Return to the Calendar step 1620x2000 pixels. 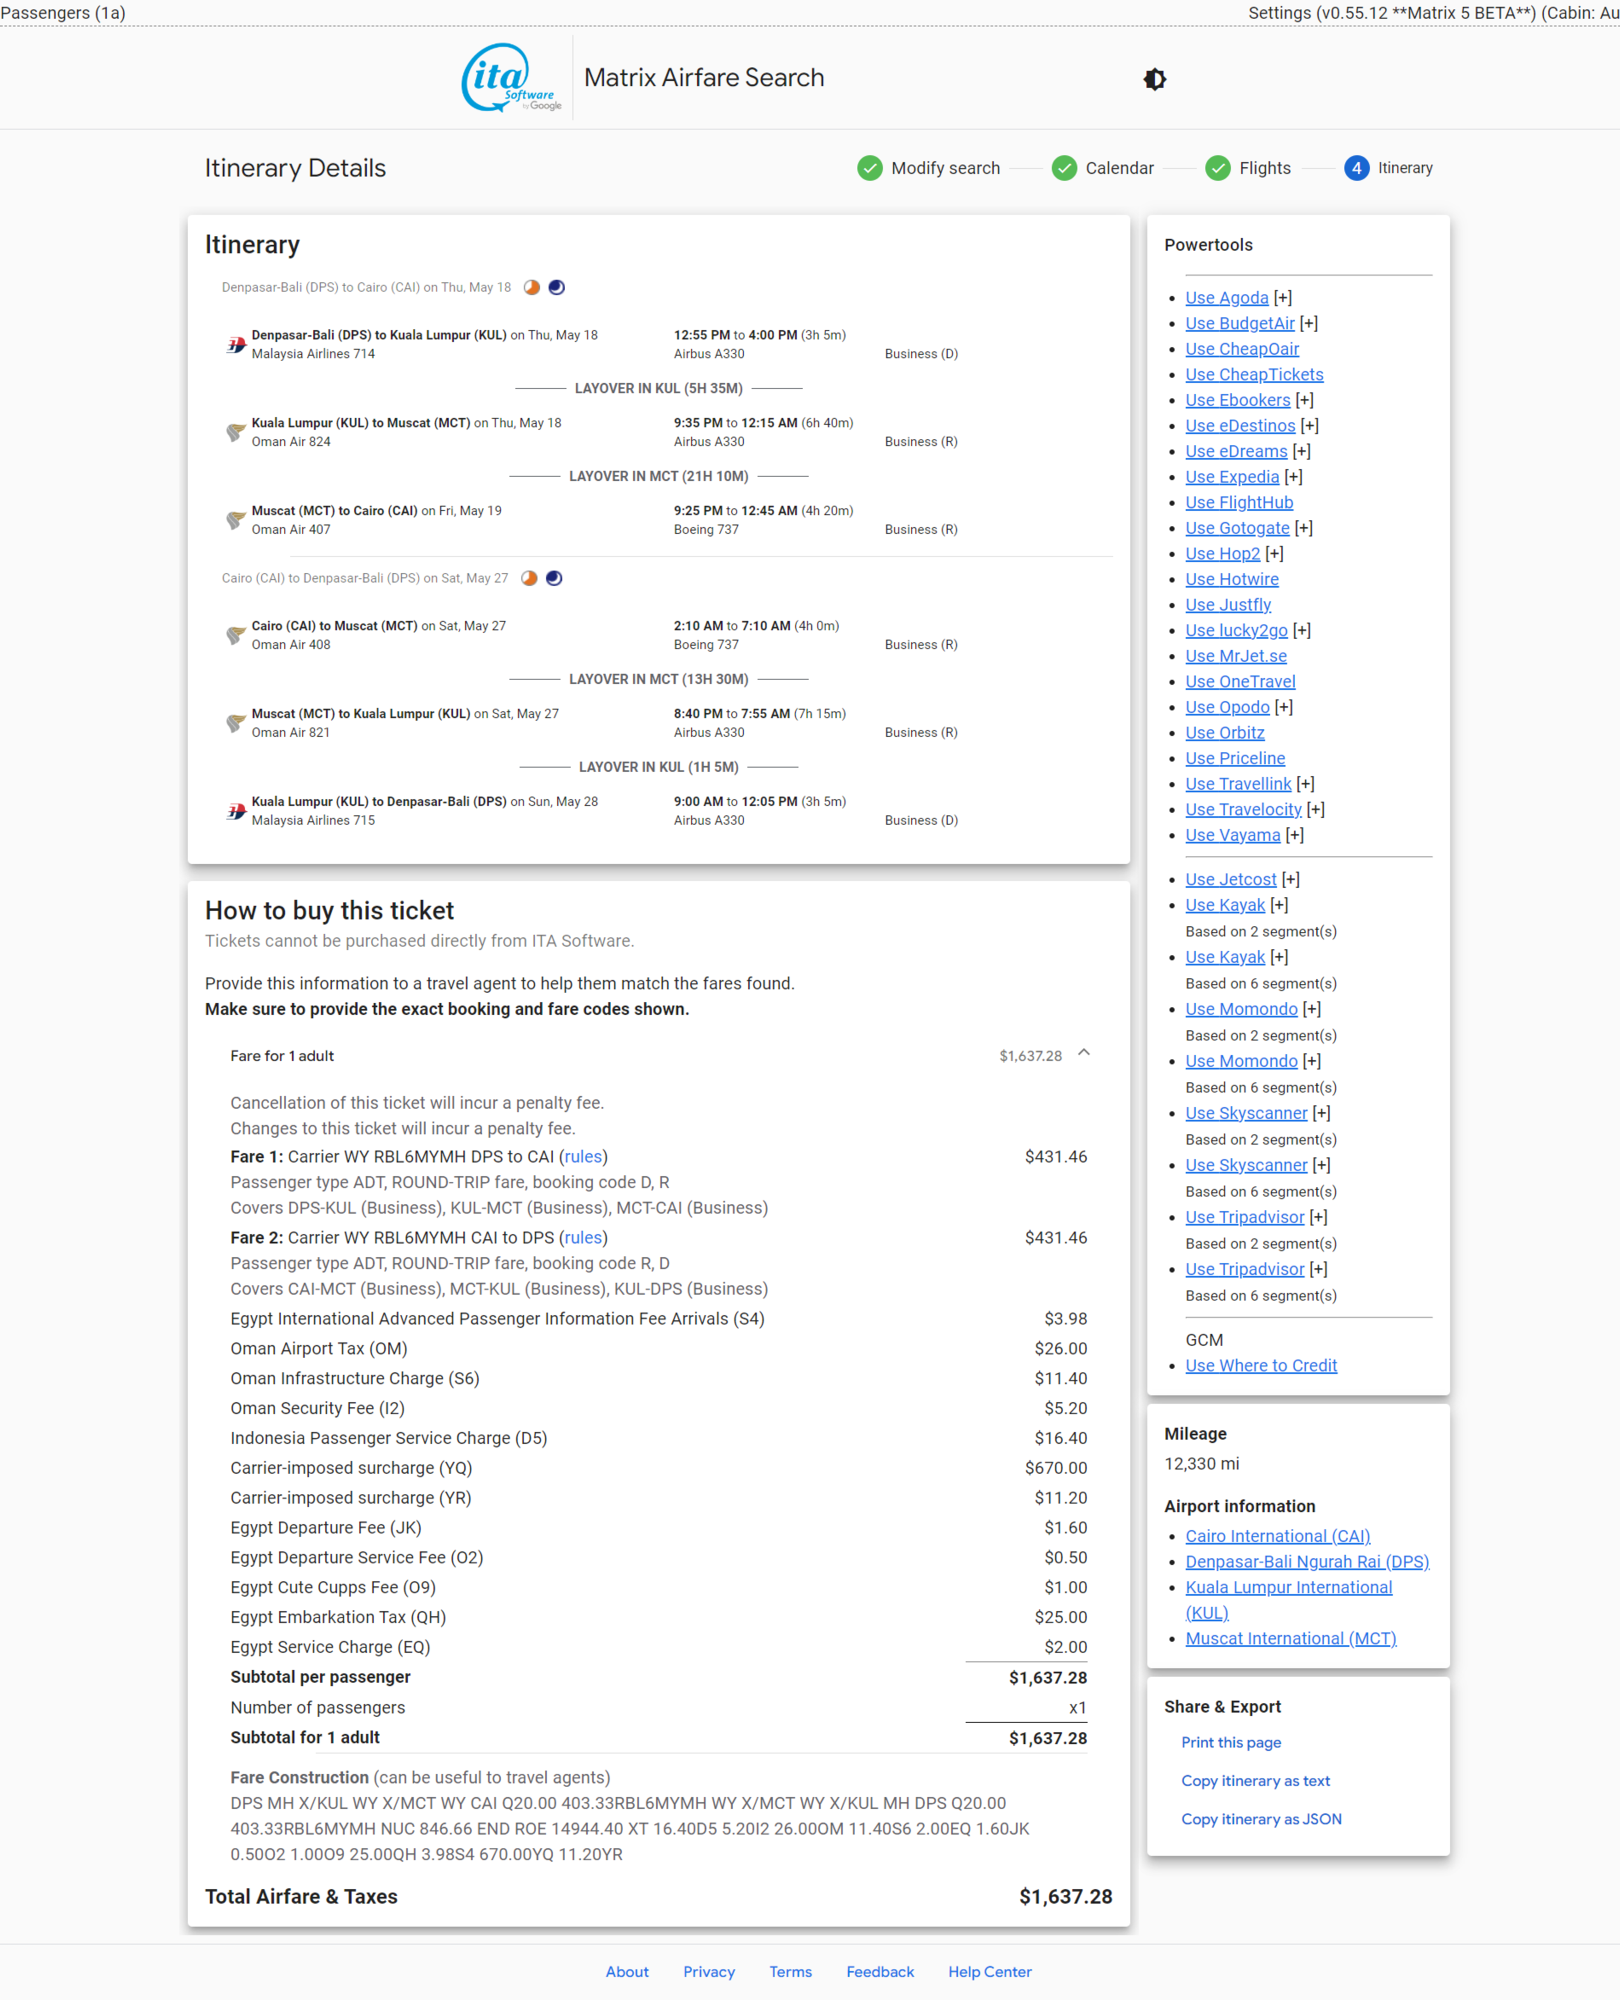point(1103,168)
